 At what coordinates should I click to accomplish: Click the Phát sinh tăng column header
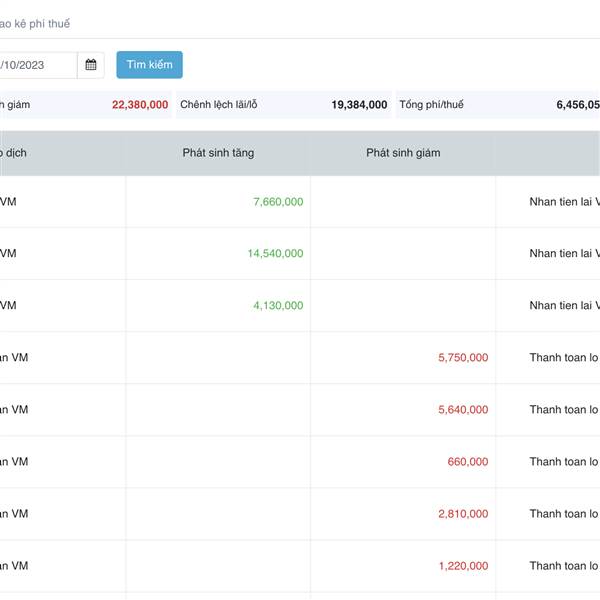coord(218,153)
